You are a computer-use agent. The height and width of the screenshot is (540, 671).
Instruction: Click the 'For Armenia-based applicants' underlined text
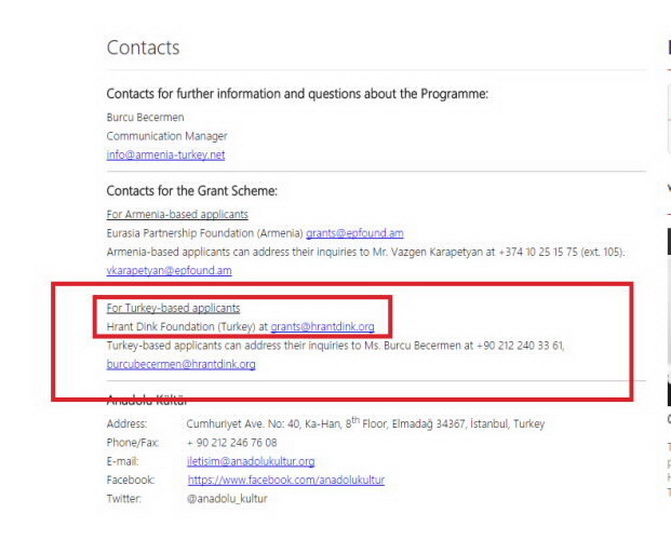(177, 214)
